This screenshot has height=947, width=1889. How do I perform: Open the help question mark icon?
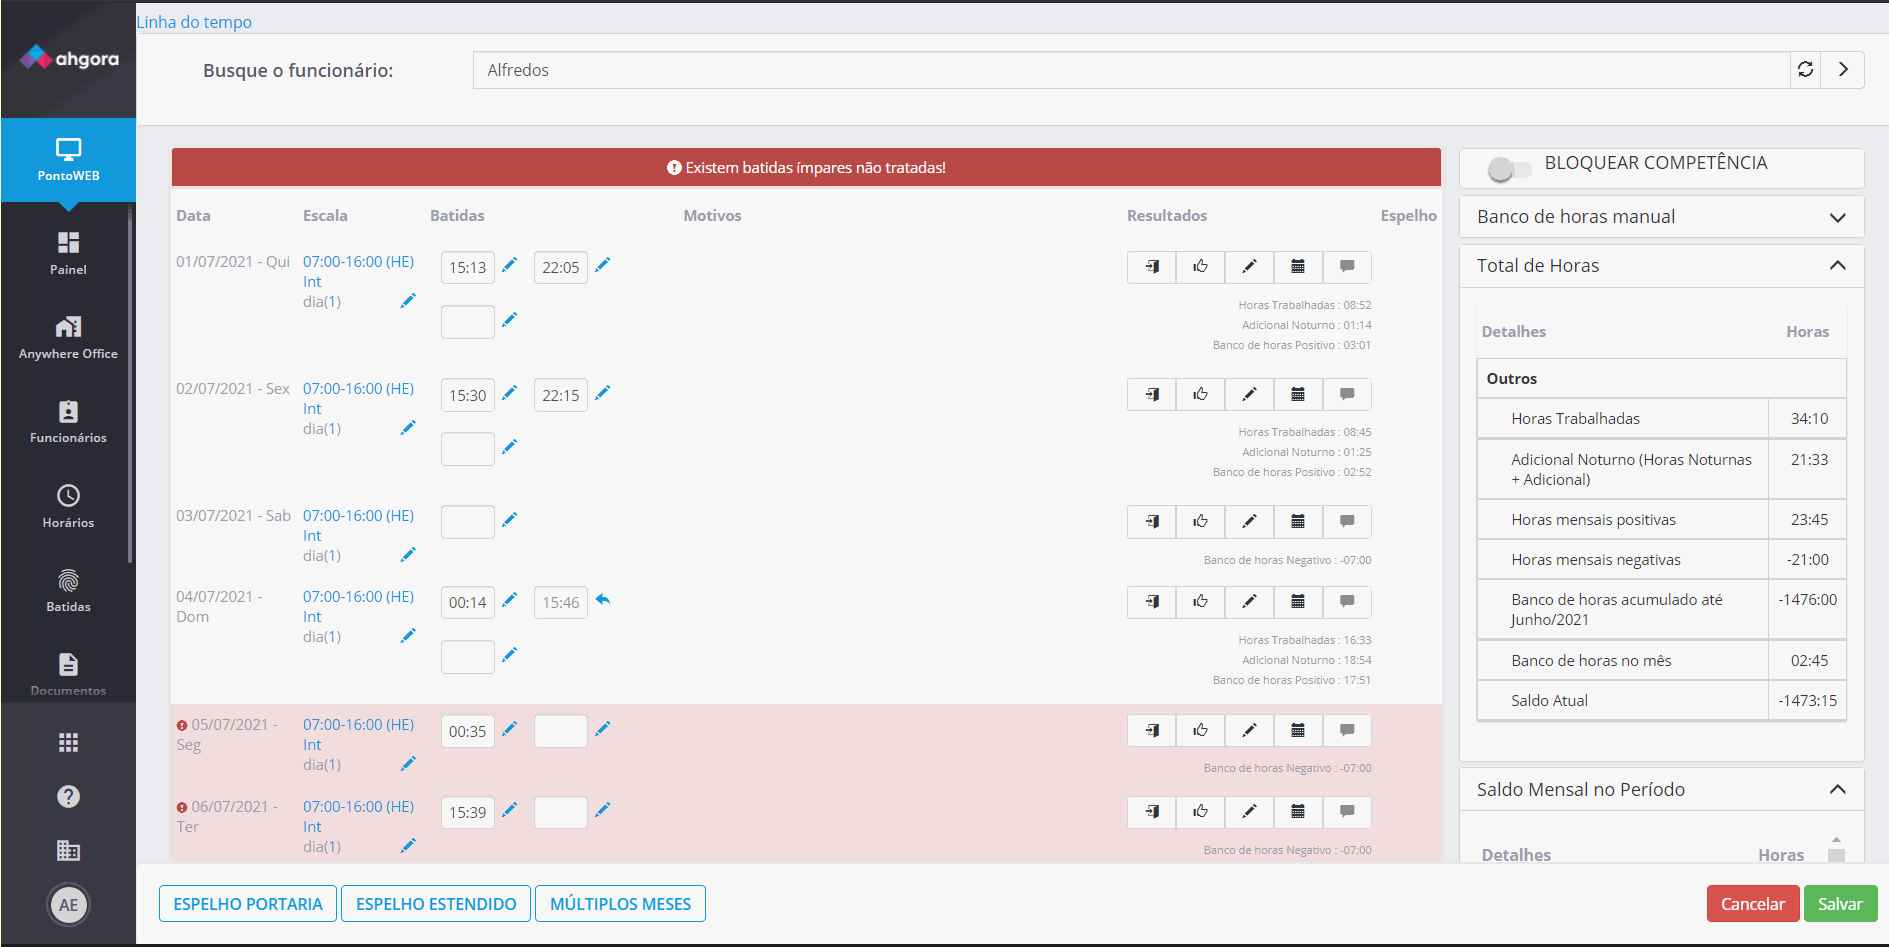[x=68, y=796]
